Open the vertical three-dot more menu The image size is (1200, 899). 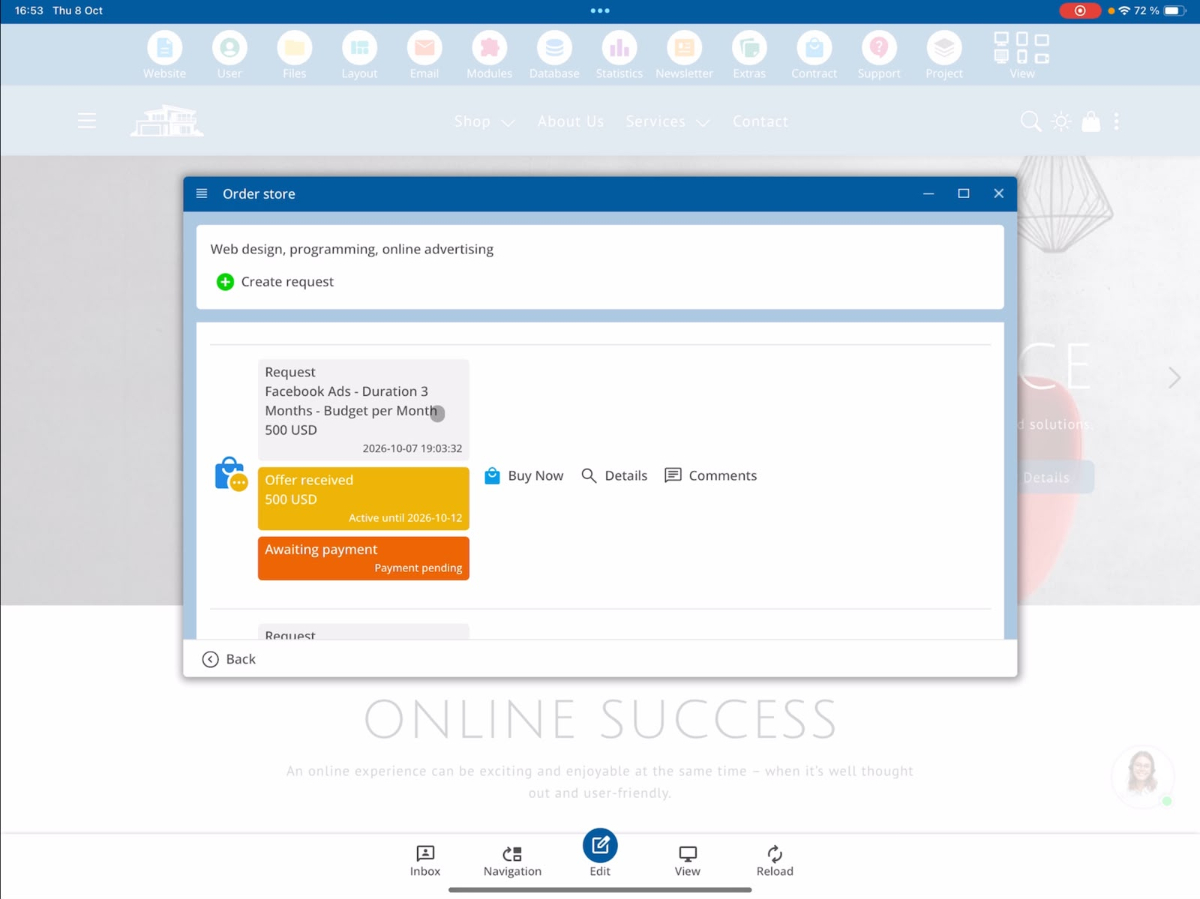pyautogui.click(x=1116, y=122)
